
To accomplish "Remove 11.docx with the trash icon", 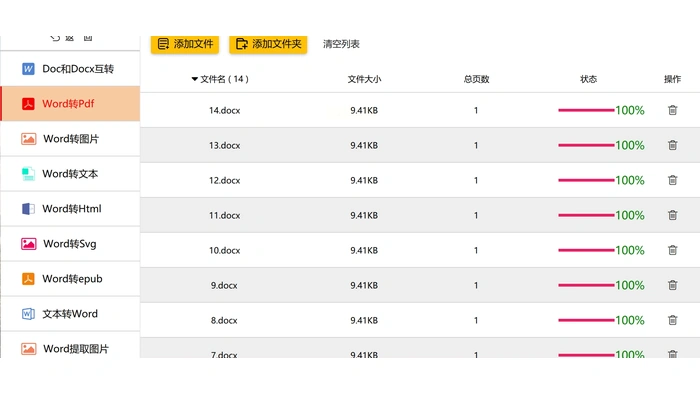I will pos(672,215).
